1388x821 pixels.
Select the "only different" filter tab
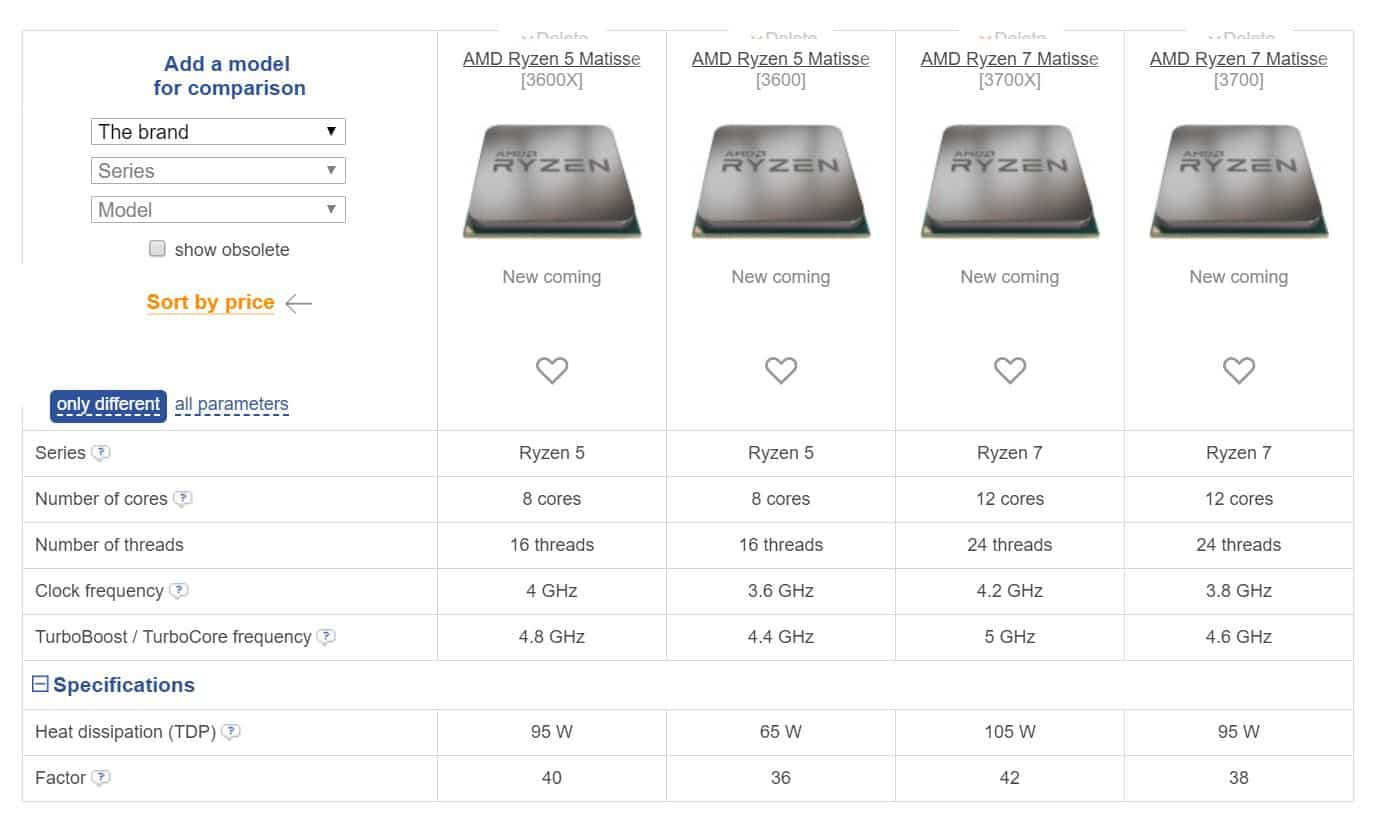[107, 405]
